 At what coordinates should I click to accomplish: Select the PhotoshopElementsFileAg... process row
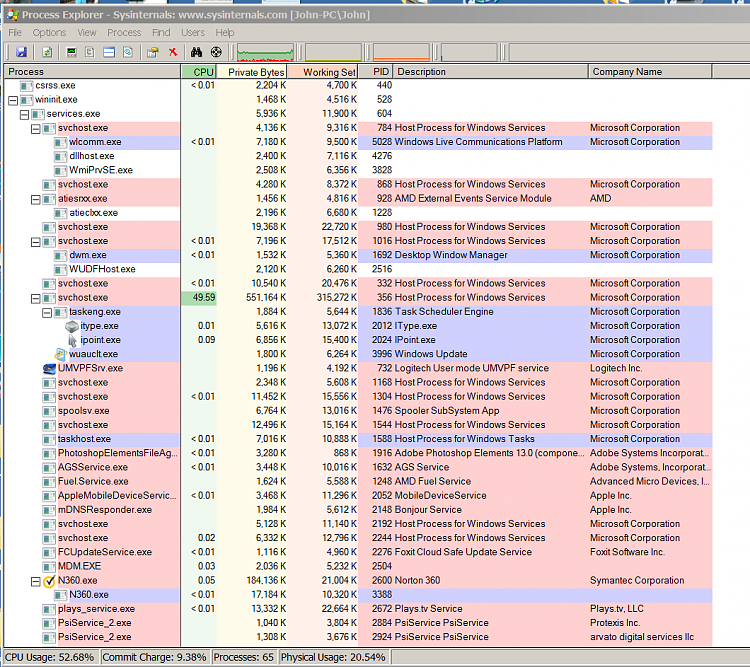(358, 453)
